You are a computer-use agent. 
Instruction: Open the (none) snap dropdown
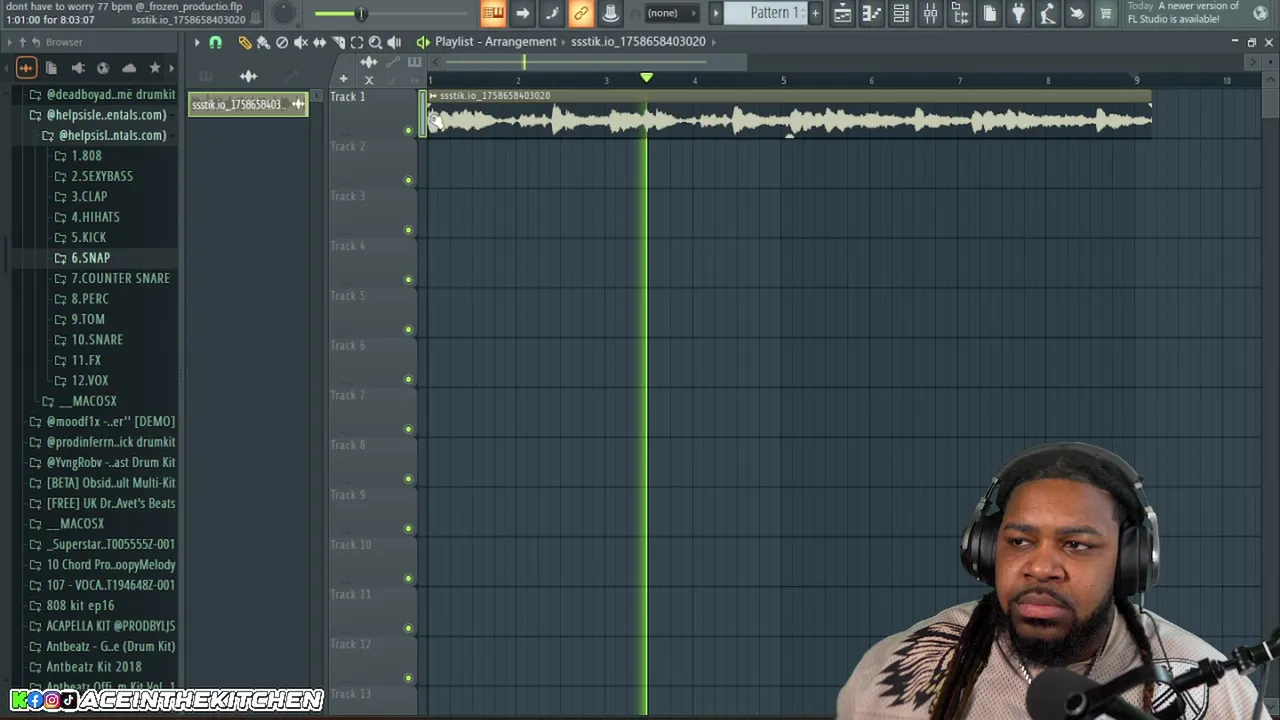tap(670, 13)
